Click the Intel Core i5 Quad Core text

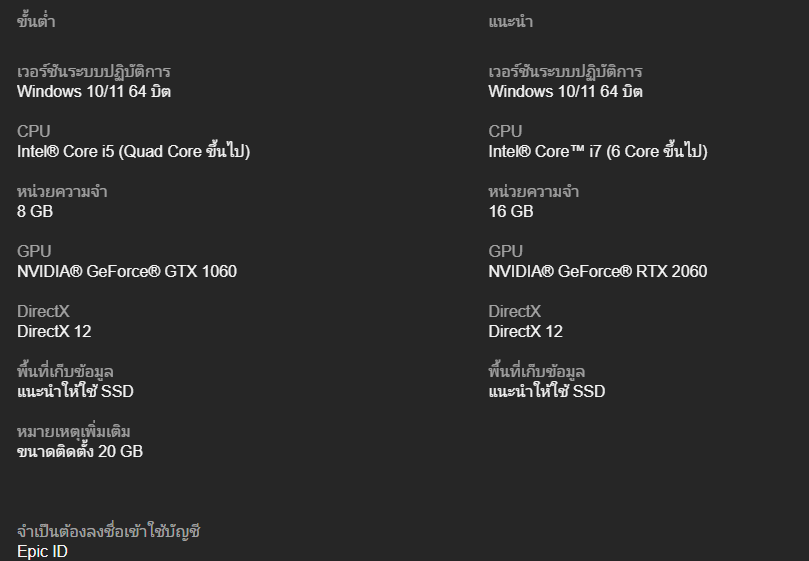(x=133, y=152)
